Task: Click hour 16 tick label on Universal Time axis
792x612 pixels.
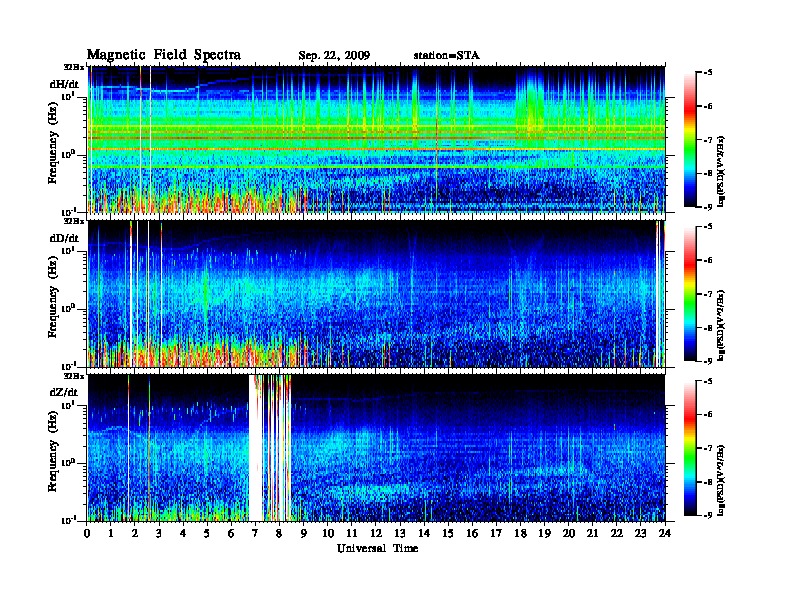Action: [x=472, y=534]
